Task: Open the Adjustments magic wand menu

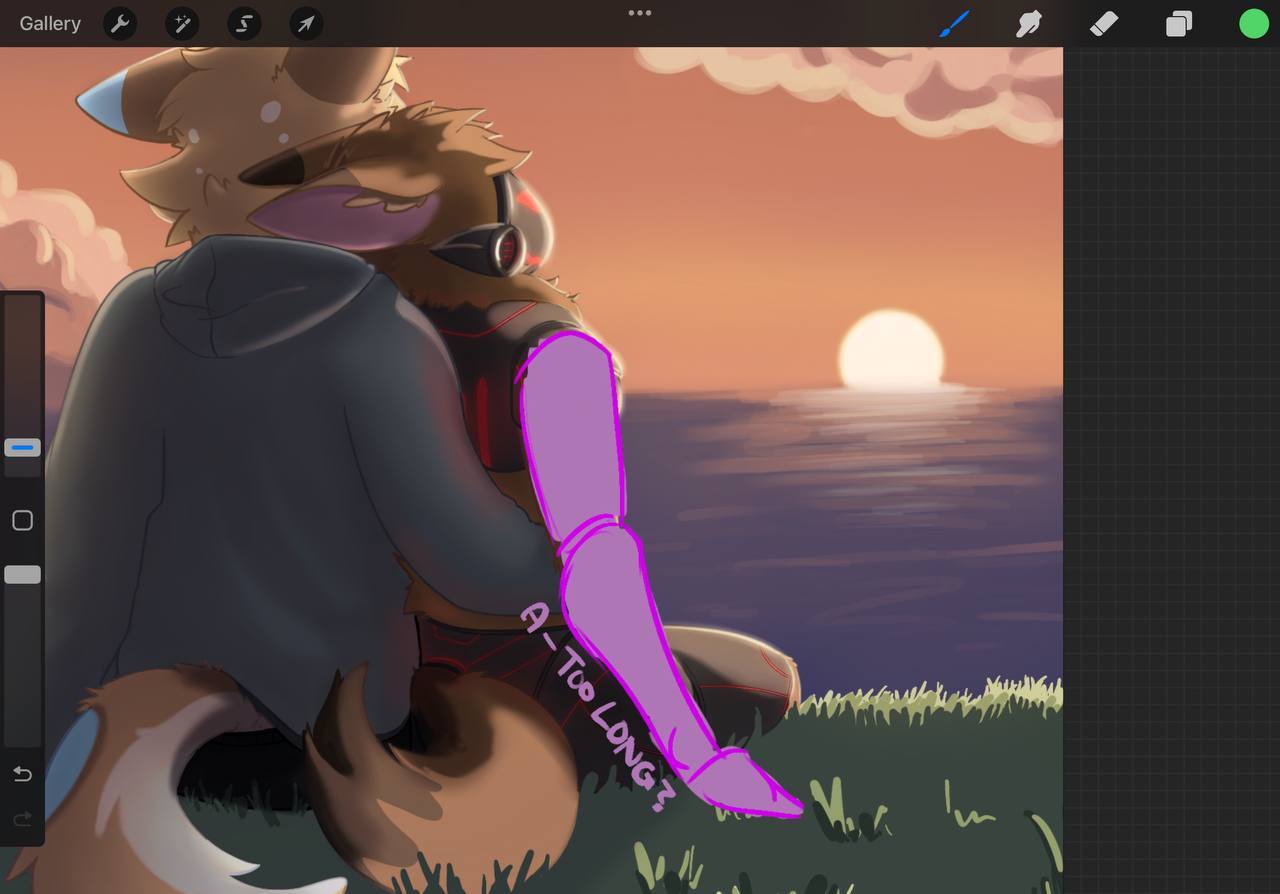Action: [x=182, y=24]
